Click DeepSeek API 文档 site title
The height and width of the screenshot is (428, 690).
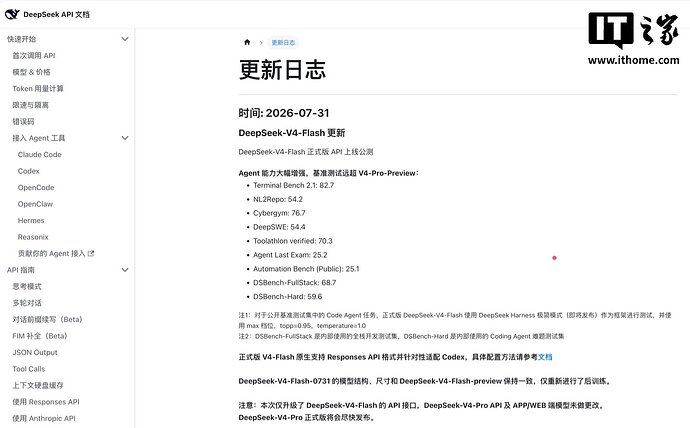pos(56,15)
